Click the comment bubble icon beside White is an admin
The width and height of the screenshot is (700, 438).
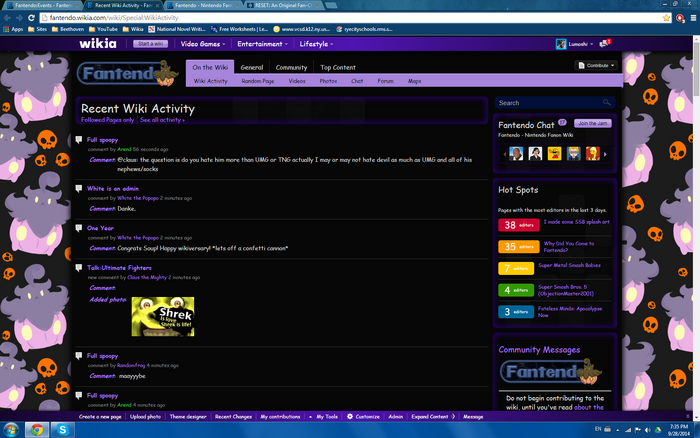79,188
